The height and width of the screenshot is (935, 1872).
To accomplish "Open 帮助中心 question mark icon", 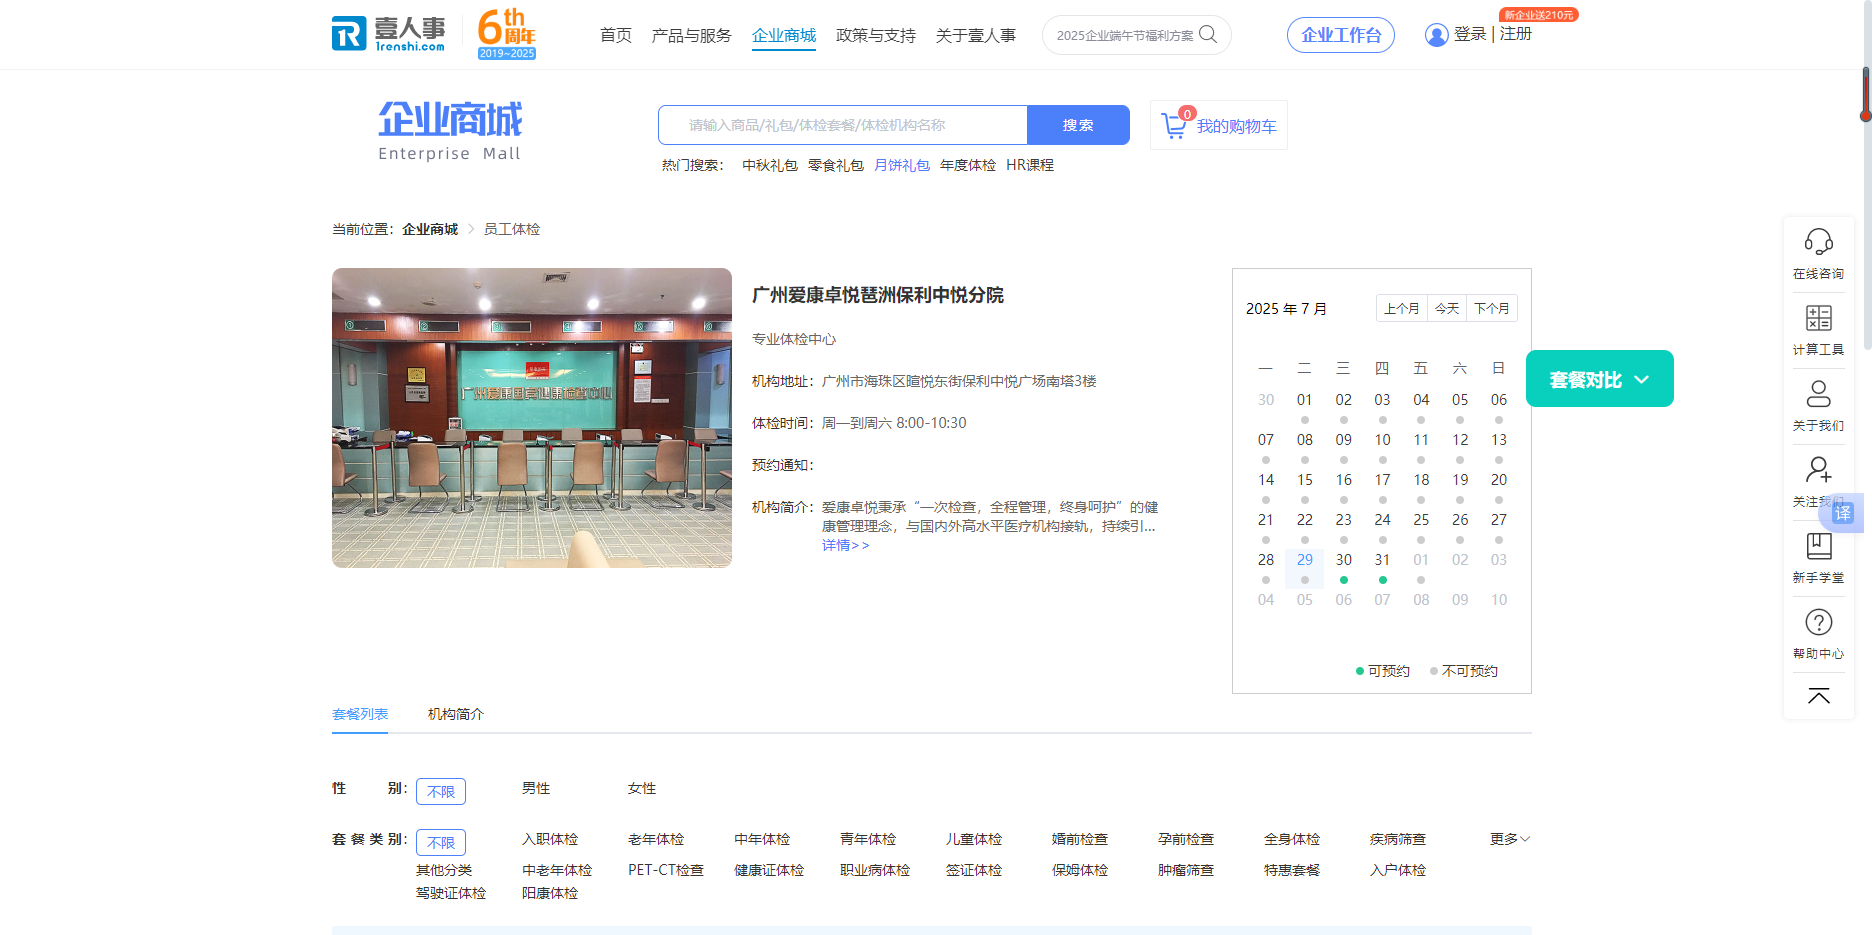I will pyautogui.click(x=1818, y=622).
